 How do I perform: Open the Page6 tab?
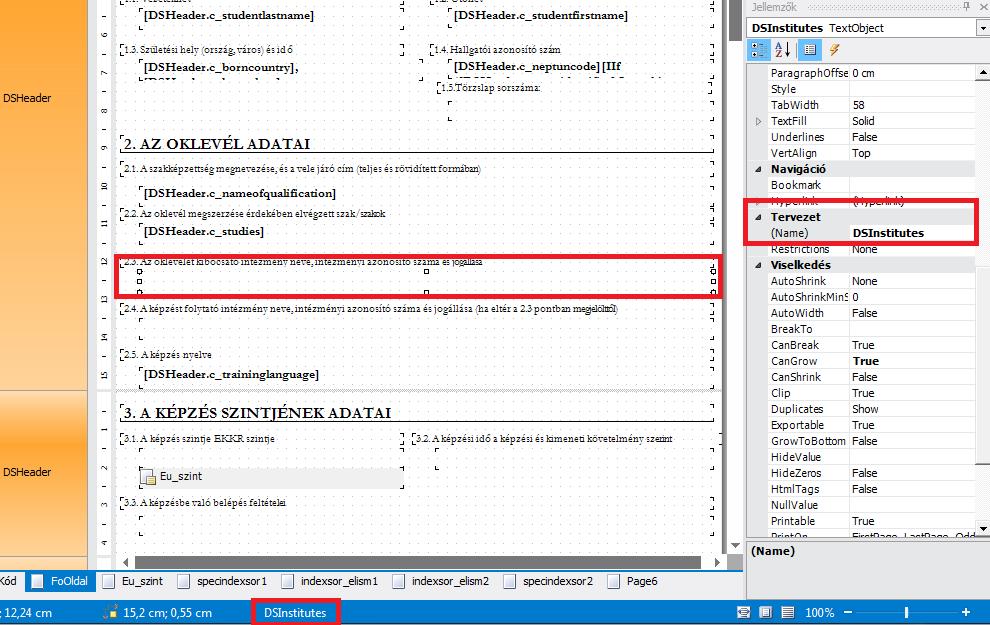point(633,581)
